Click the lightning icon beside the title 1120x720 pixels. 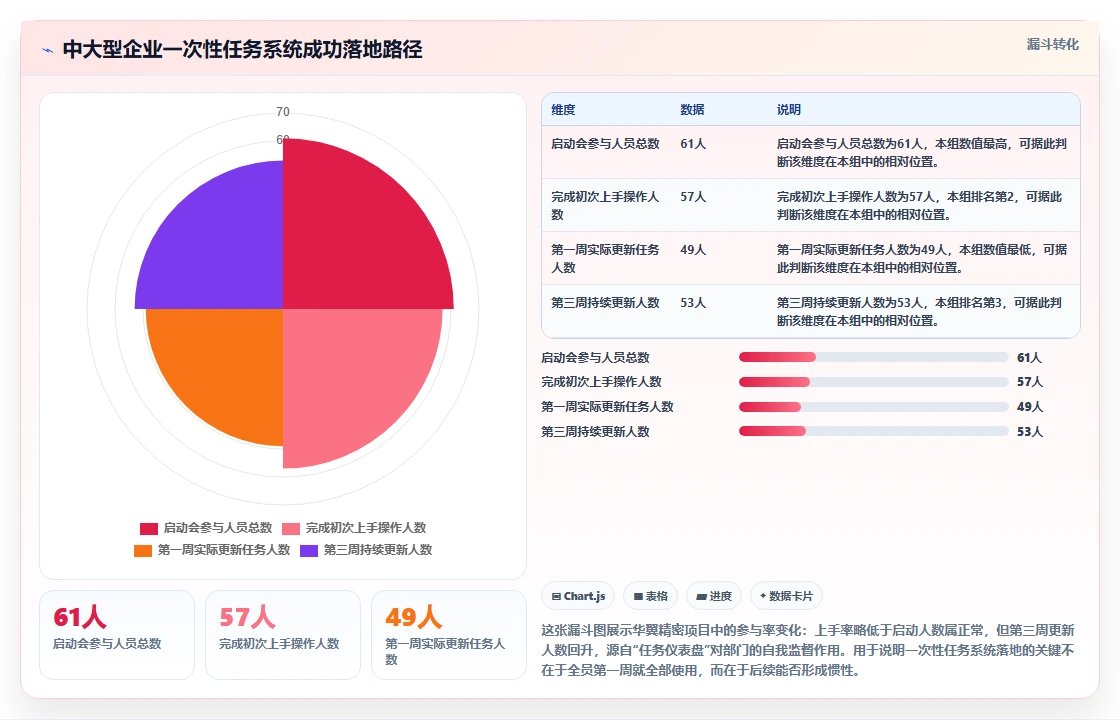[x=48, y=50]
